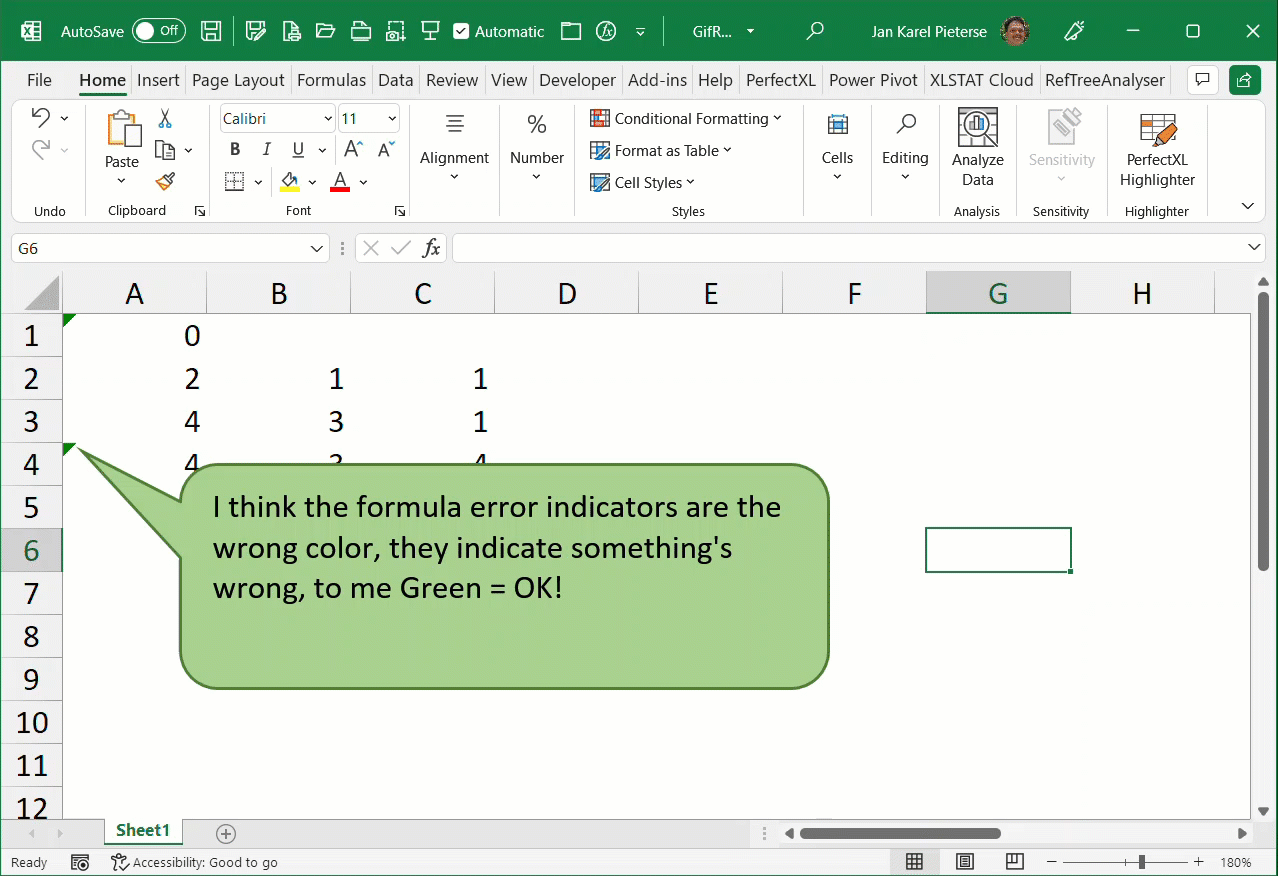This screenshot has height=876, width=1278.
Task: Click the Sheet1 tab
Action: click(x=142, y=830)
